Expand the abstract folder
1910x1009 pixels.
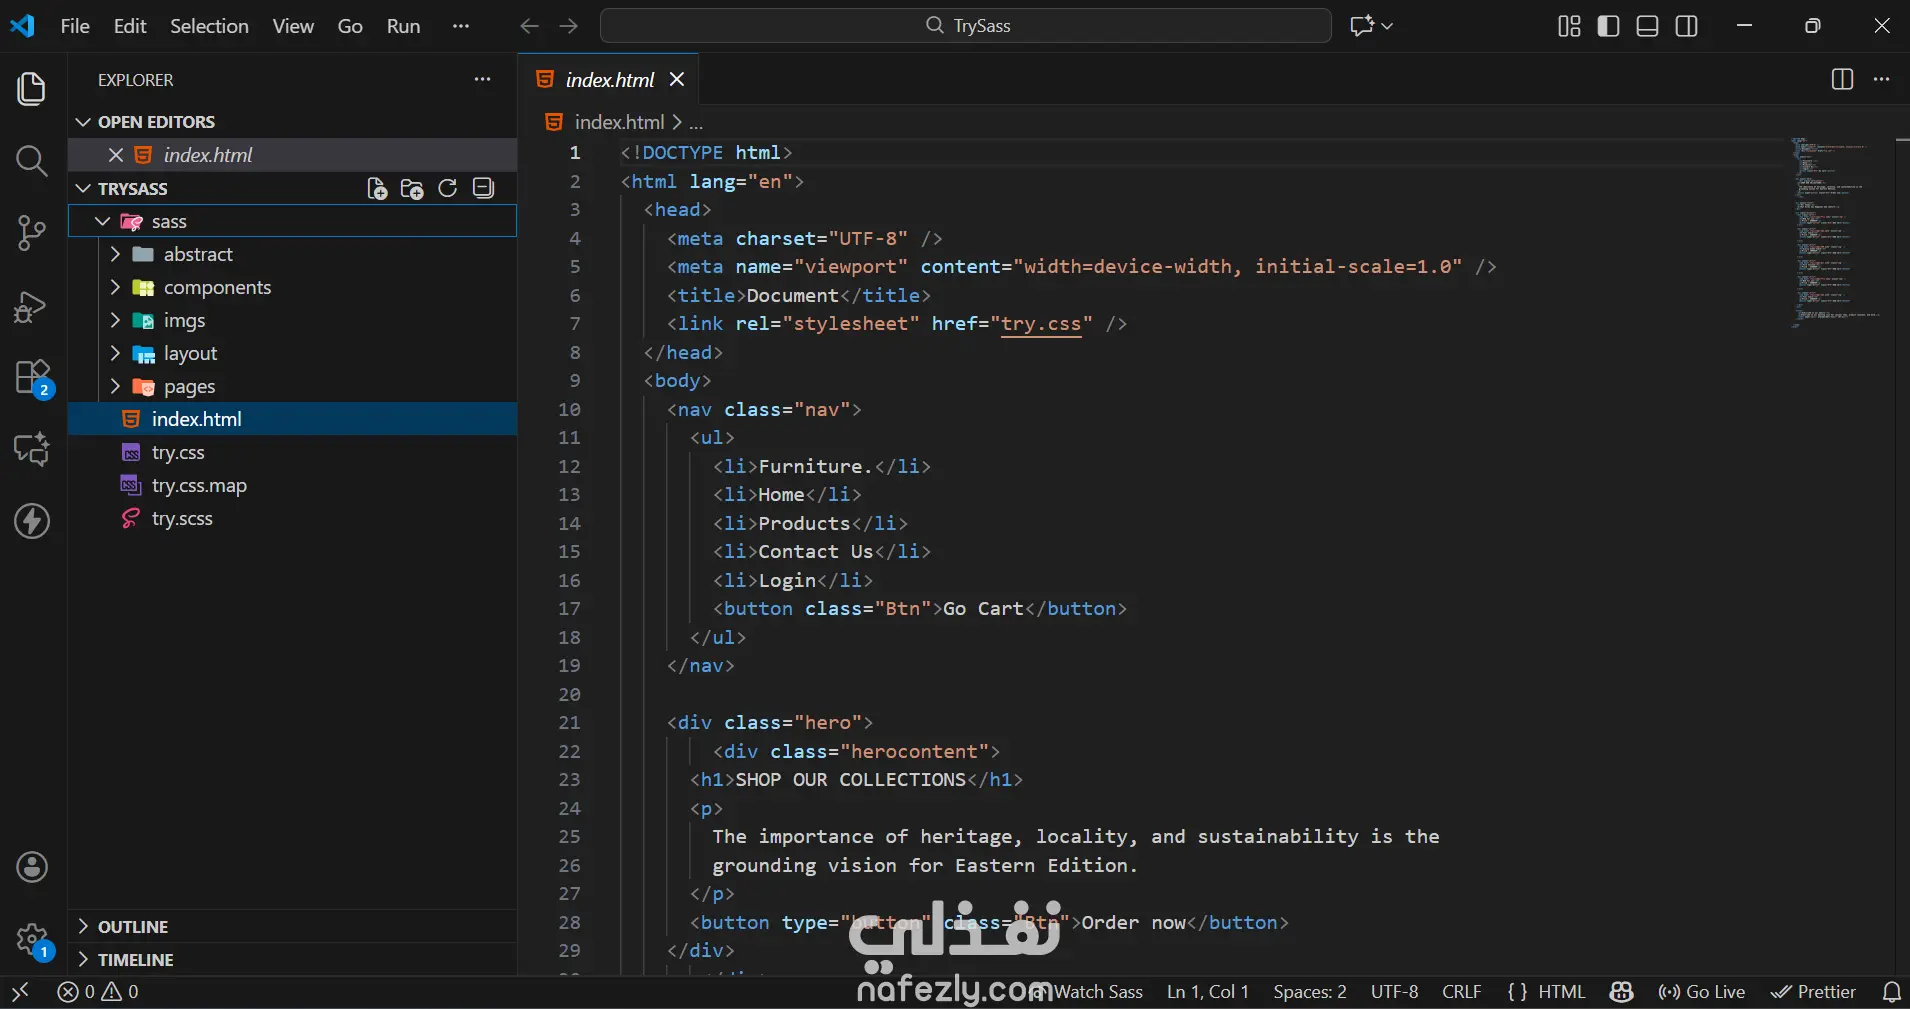click(115, 254)
